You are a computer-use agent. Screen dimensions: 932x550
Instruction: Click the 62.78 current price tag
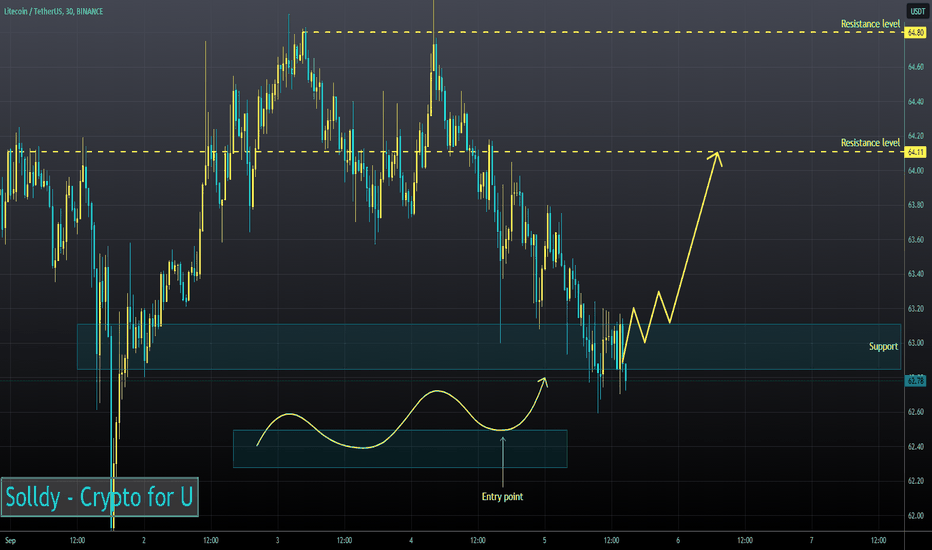915,381
